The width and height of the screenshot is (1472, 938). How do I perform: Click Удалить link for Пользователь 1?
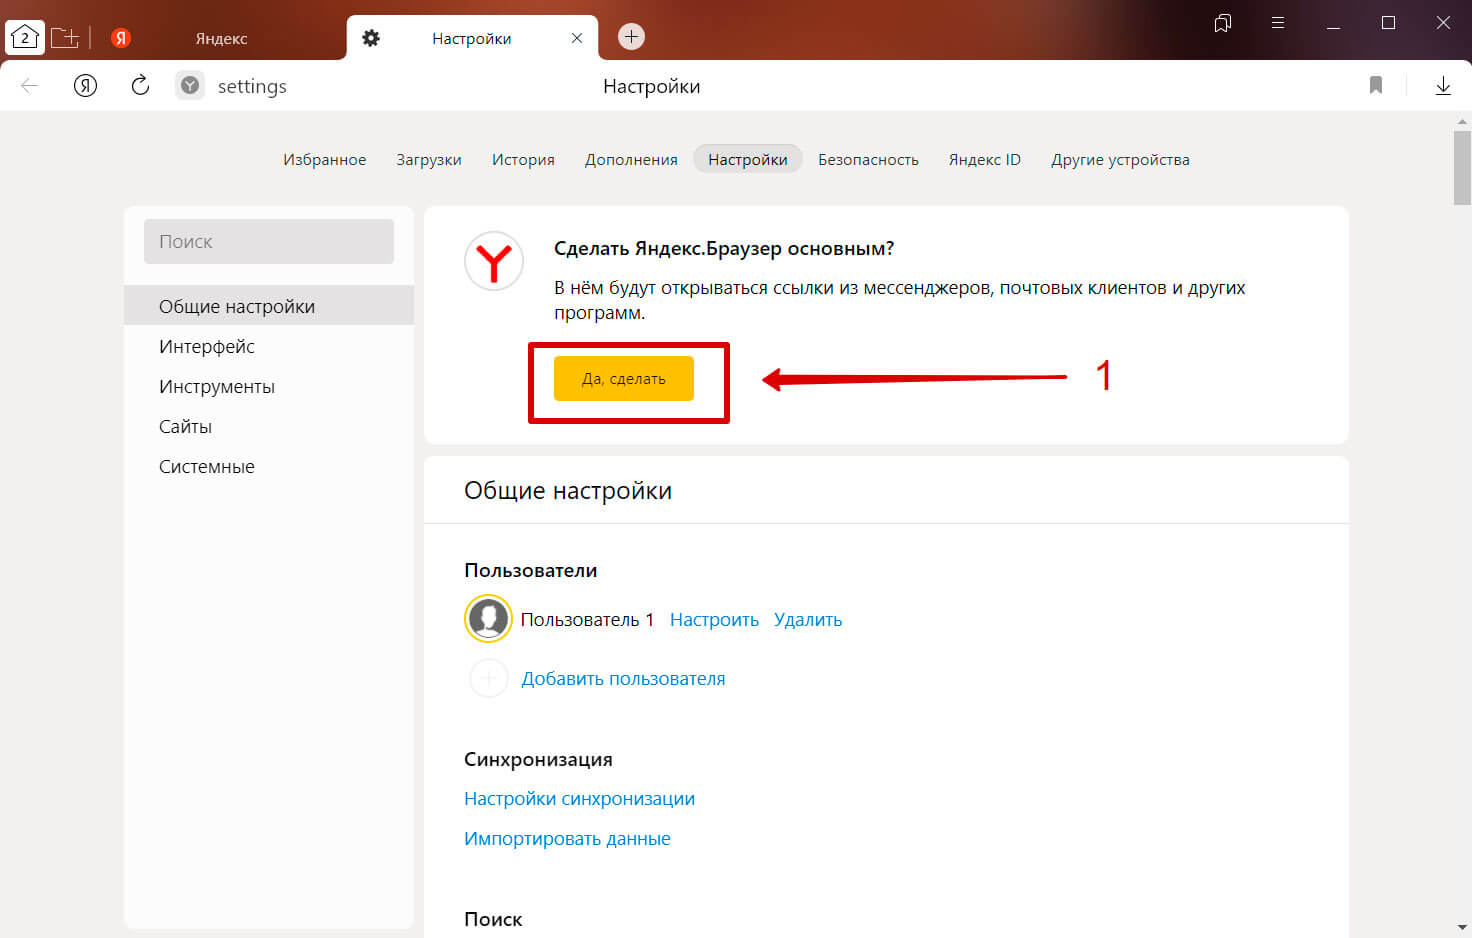click(808, 619)
